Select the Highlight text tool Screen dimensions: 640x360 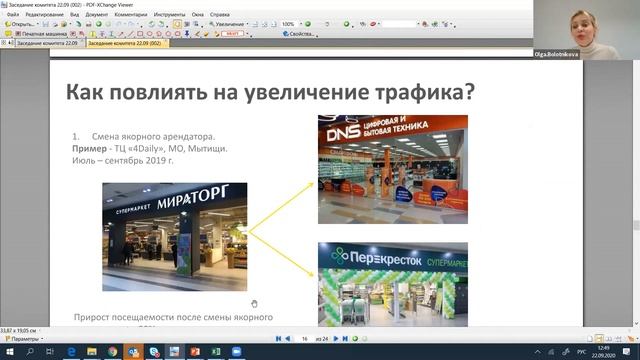coord(93,33)
